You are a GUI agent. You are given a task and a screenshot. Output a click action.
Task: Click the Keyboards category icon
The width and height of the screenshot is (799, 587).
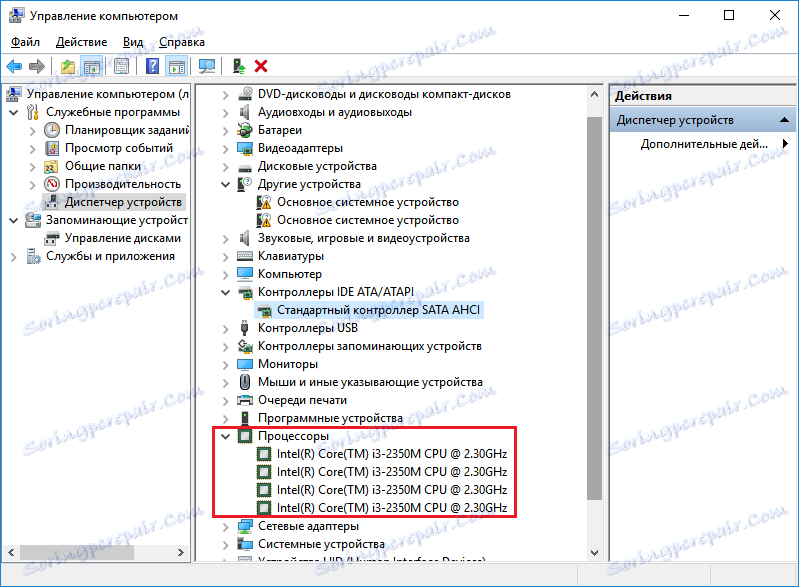[245, 256]
